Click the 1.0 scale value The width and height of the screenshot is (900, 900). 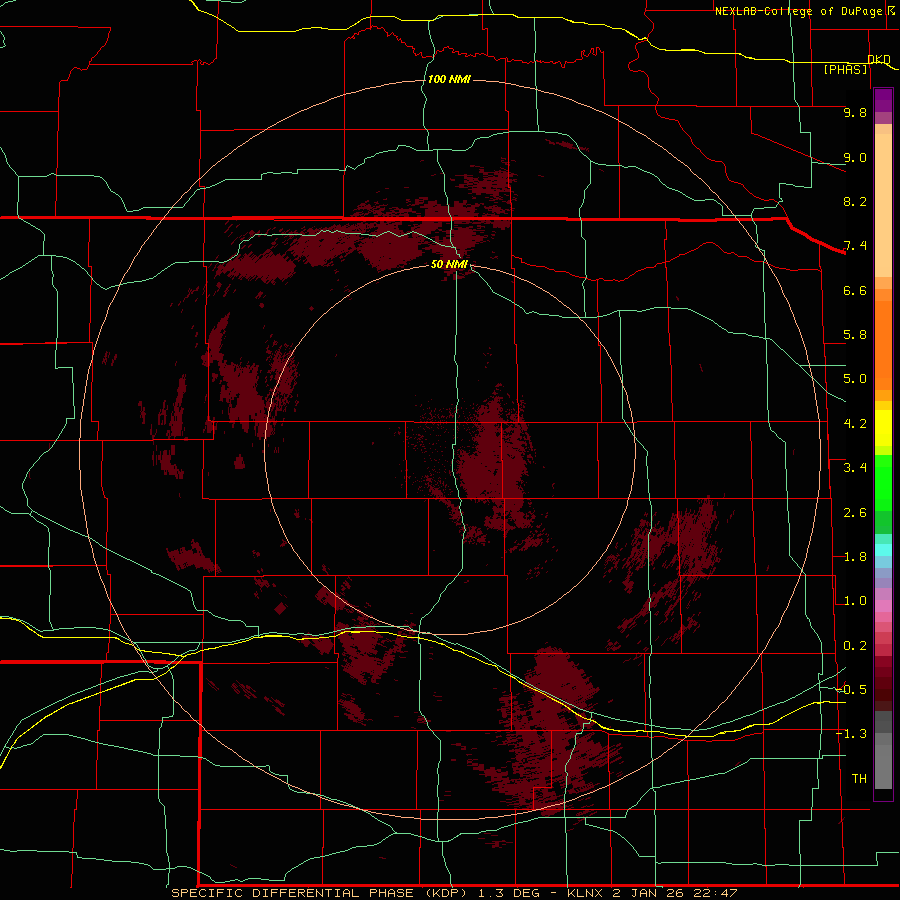pos(855,601)
